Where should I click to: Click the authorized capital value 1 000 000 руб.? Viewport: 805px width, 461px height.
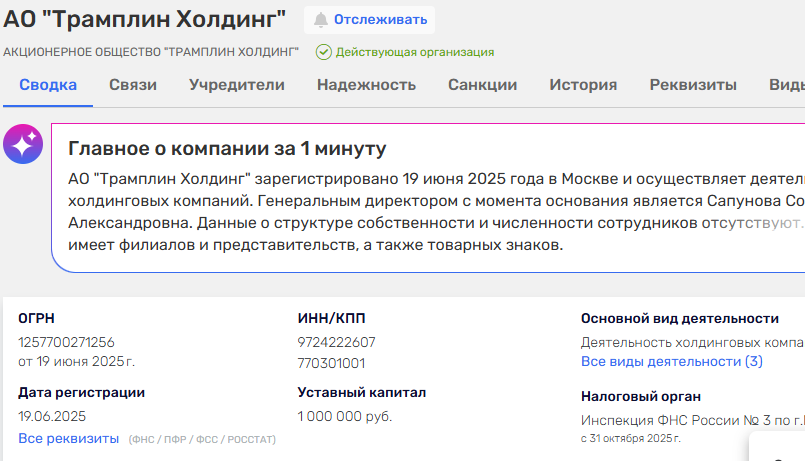click(x=345, y=416)
